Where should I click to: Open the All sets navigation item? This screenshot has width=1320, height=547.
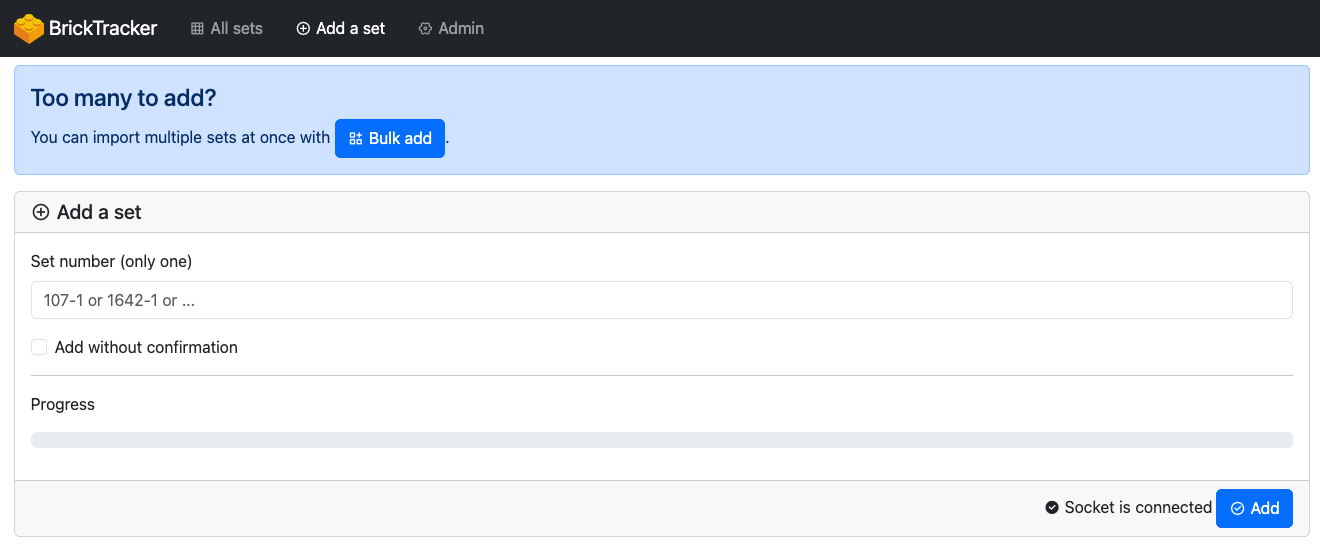tap(227, 29)
